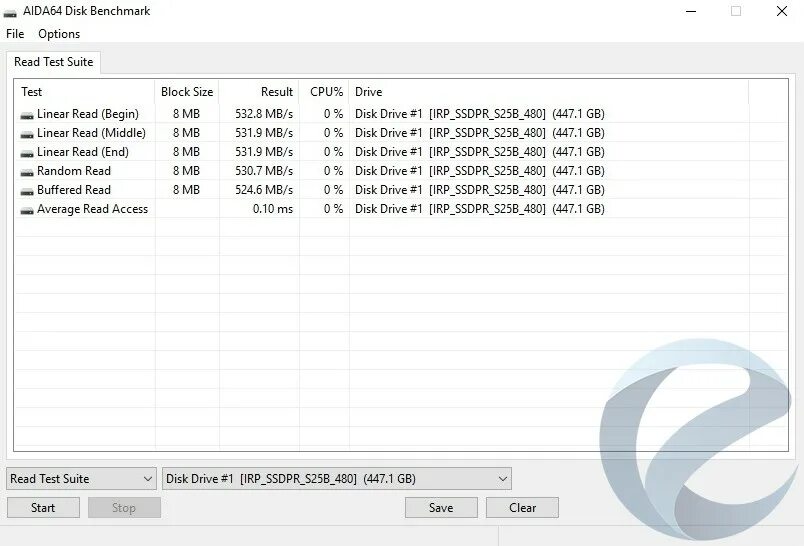Close the AIDA64 Disk Benchmark window
This screenshot has height=546, width=804.
781,11
